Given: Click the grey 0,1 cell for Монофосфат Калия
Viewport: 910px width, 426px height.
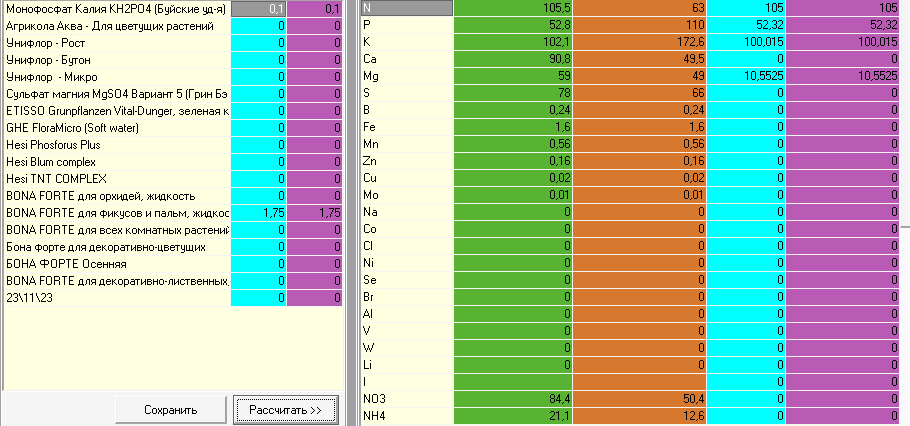Looking at the screenshot, I should point(259,9).
